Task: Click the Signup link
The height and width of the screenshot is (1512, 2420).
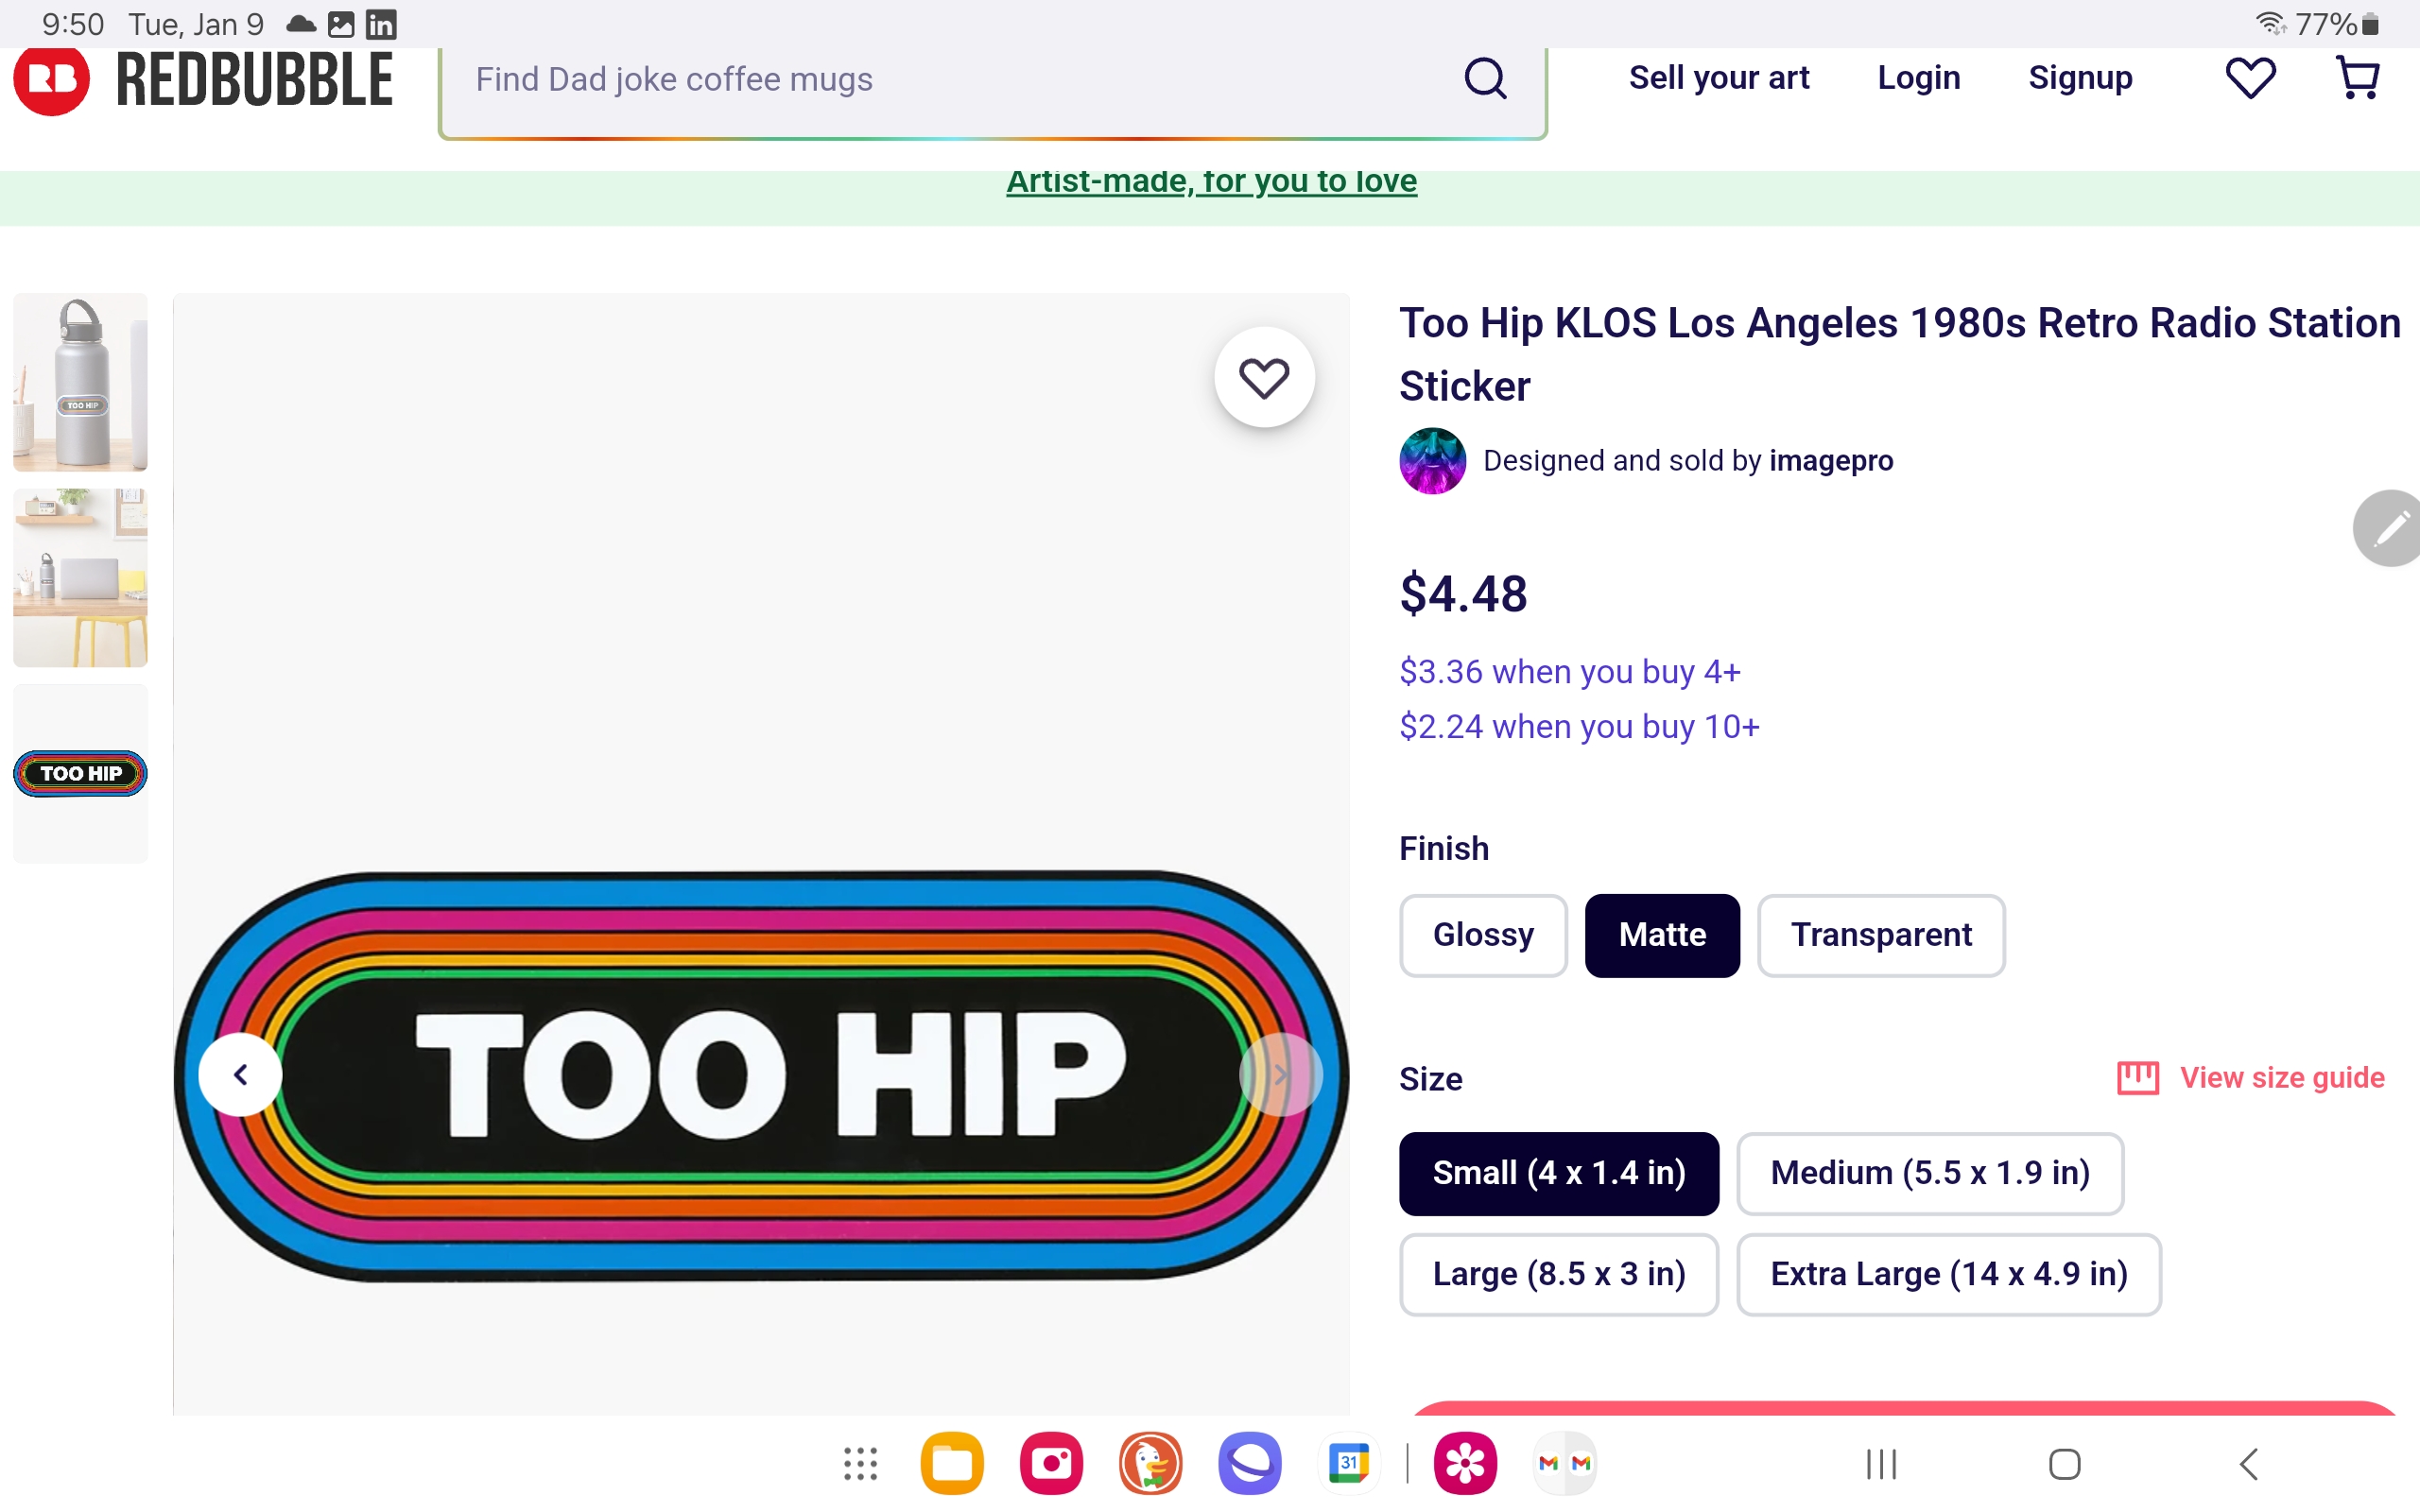Action: click(2080, 78)
